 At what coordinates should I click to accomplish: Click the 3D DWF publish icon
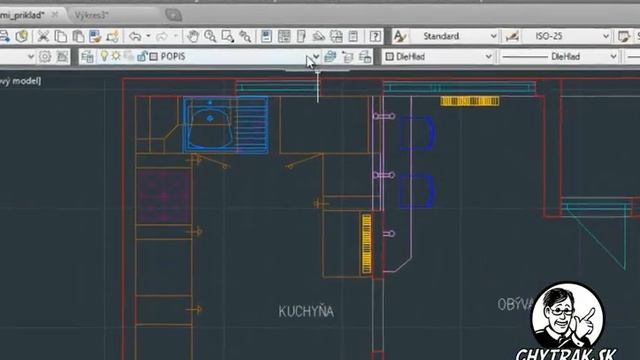(x=21, y=36)
